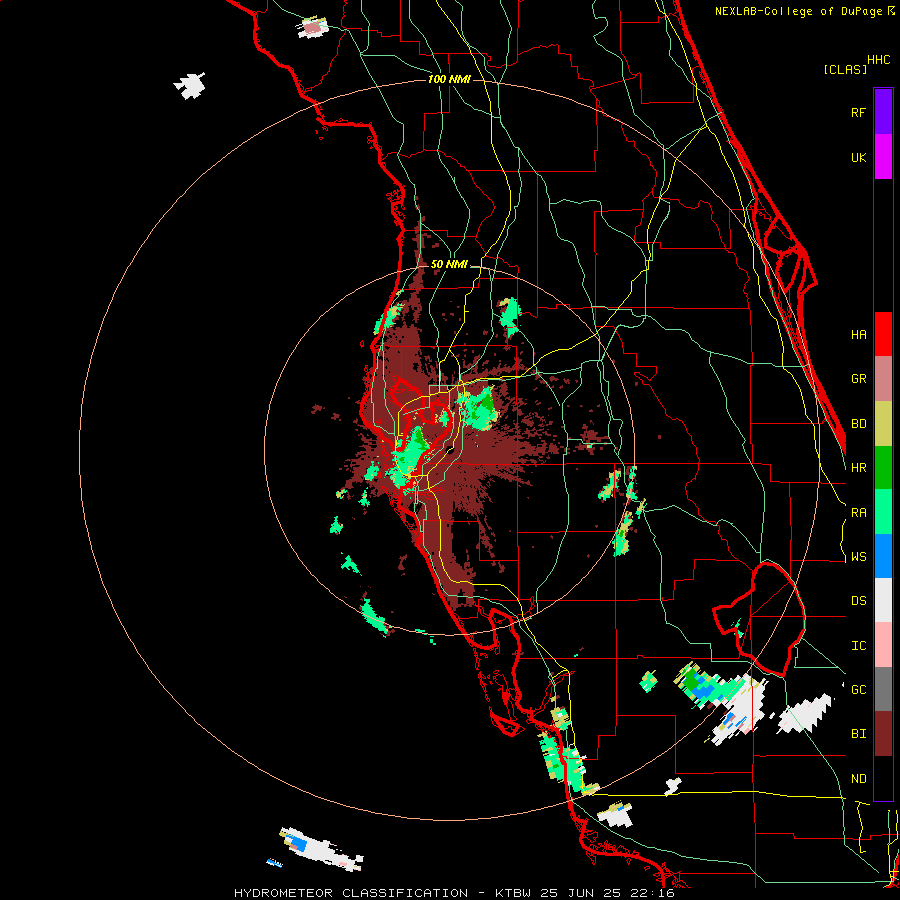Click the ND black legend swatch
The width and height of the screenshot is (900, 900).
883,778
